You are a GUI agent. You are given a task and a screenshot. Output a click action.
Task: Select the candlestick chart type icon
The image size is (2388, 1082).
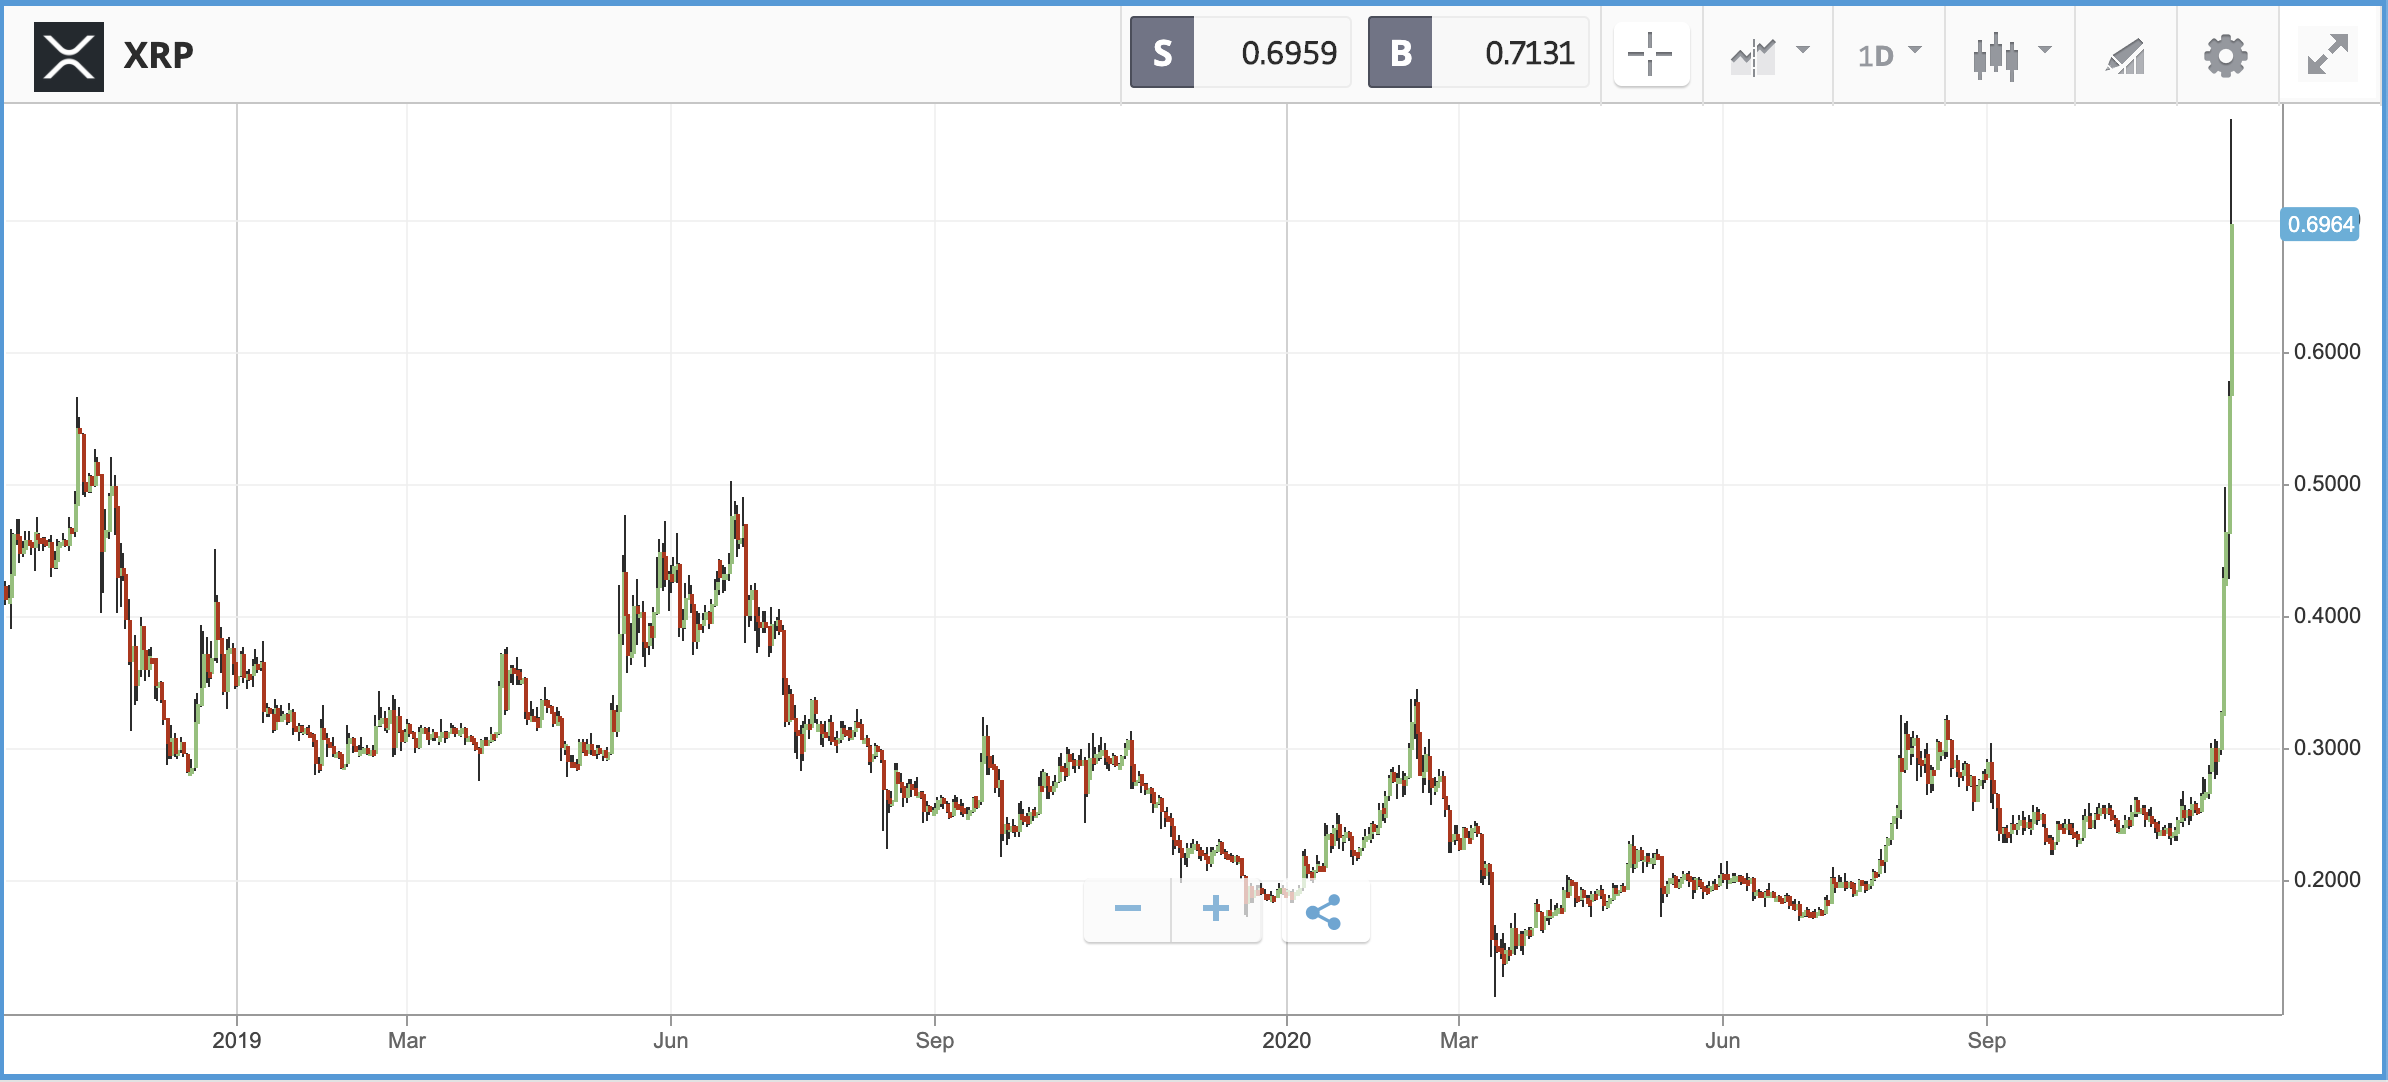coord(1996,56)
